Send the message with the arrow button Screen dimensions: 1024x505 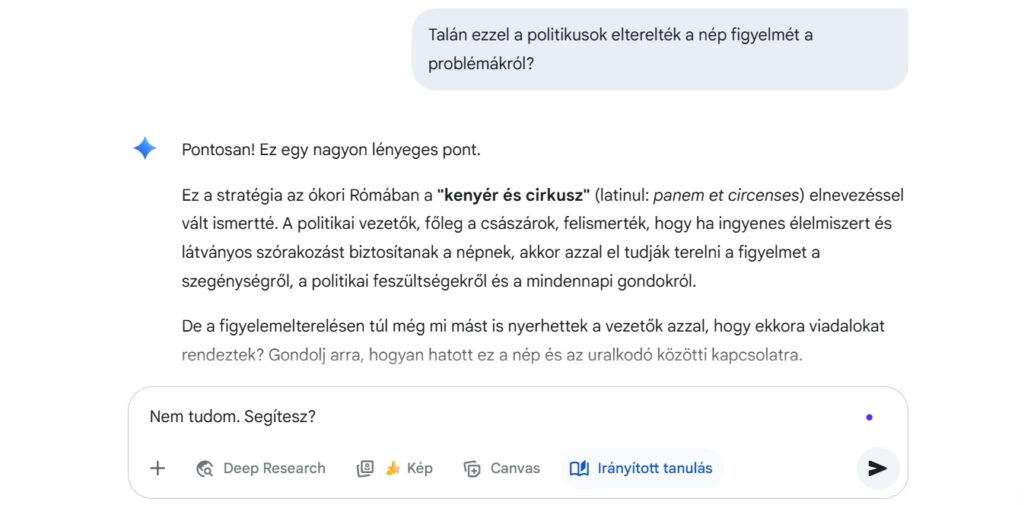tap(877, 468)
